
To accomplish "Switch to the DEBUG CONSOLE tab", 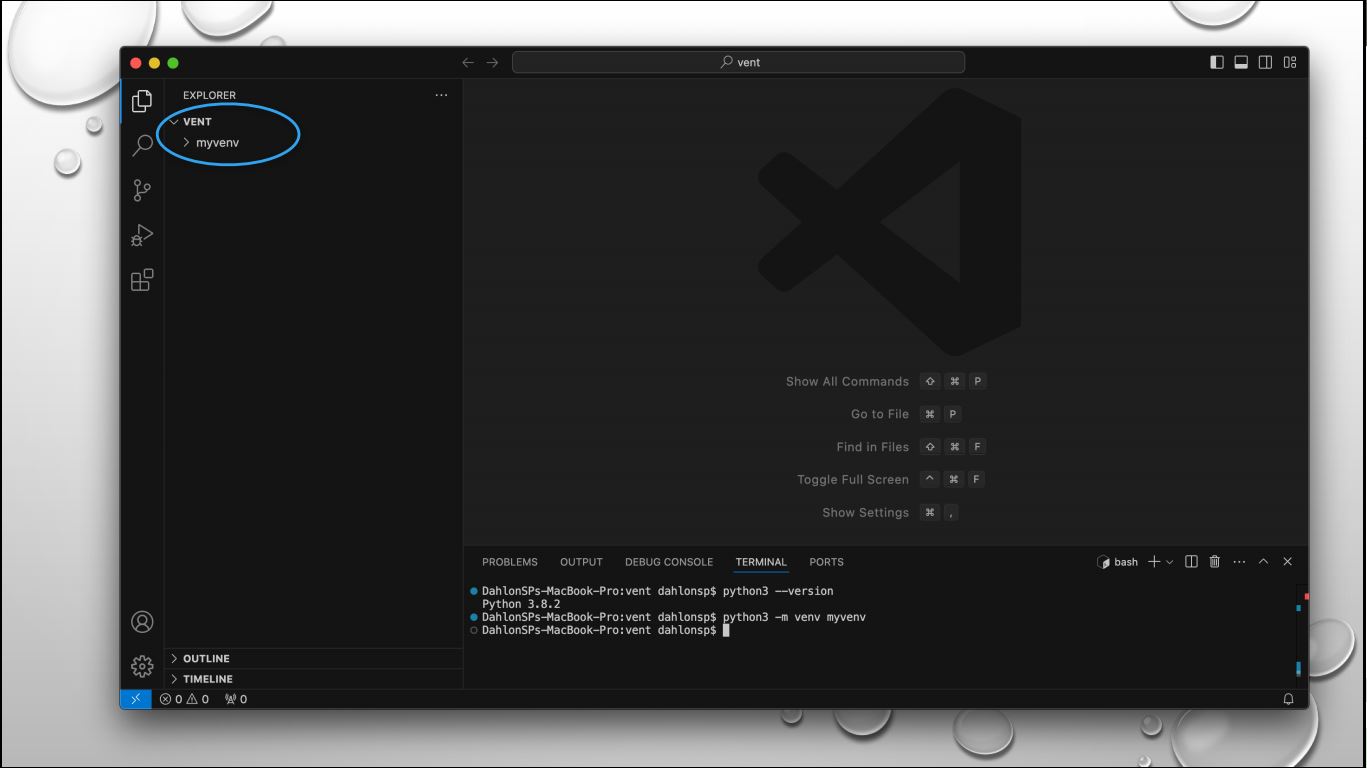I will [668, 562].
